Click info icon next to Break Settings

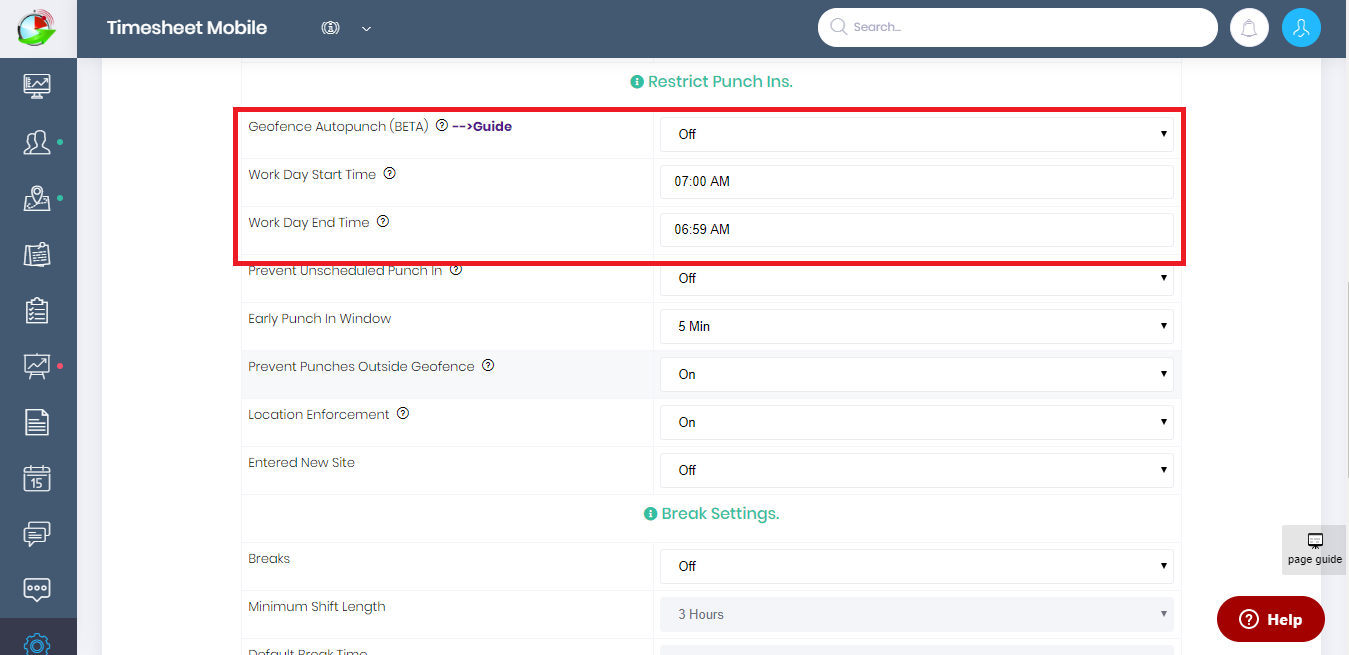pyautogui.click(x=651, y=514)
